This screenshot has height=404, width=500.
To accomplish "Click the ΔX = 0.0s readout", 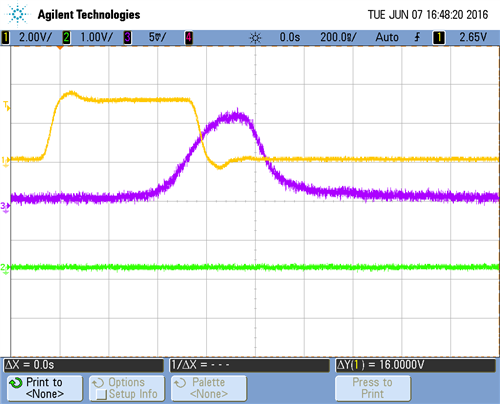I will pos(83,365).
